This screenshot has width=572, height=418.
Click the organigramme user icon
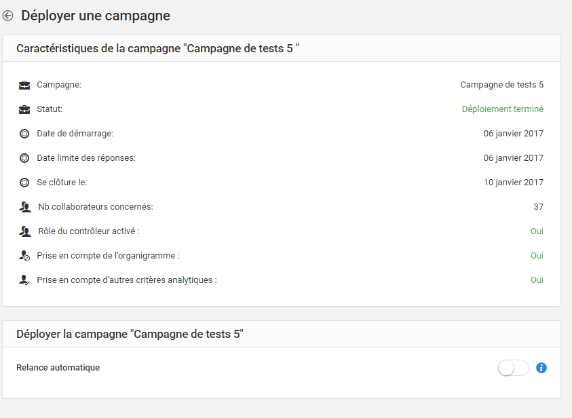pos(24,256)
